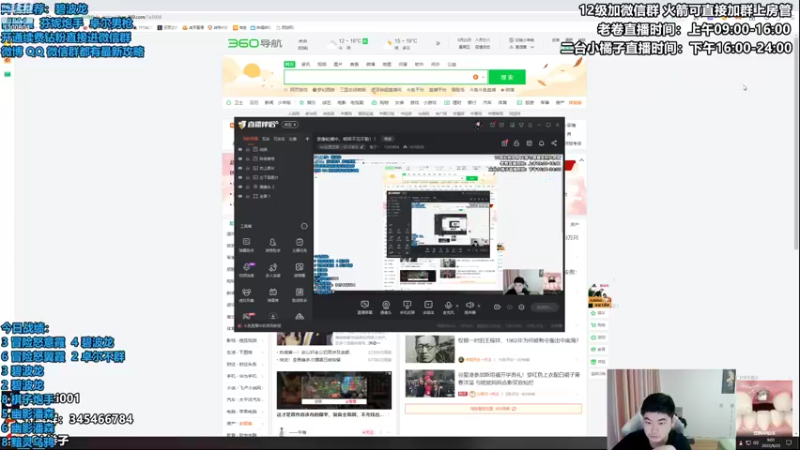Open the black-and-white portrait news thumbnail

point(430,349)
